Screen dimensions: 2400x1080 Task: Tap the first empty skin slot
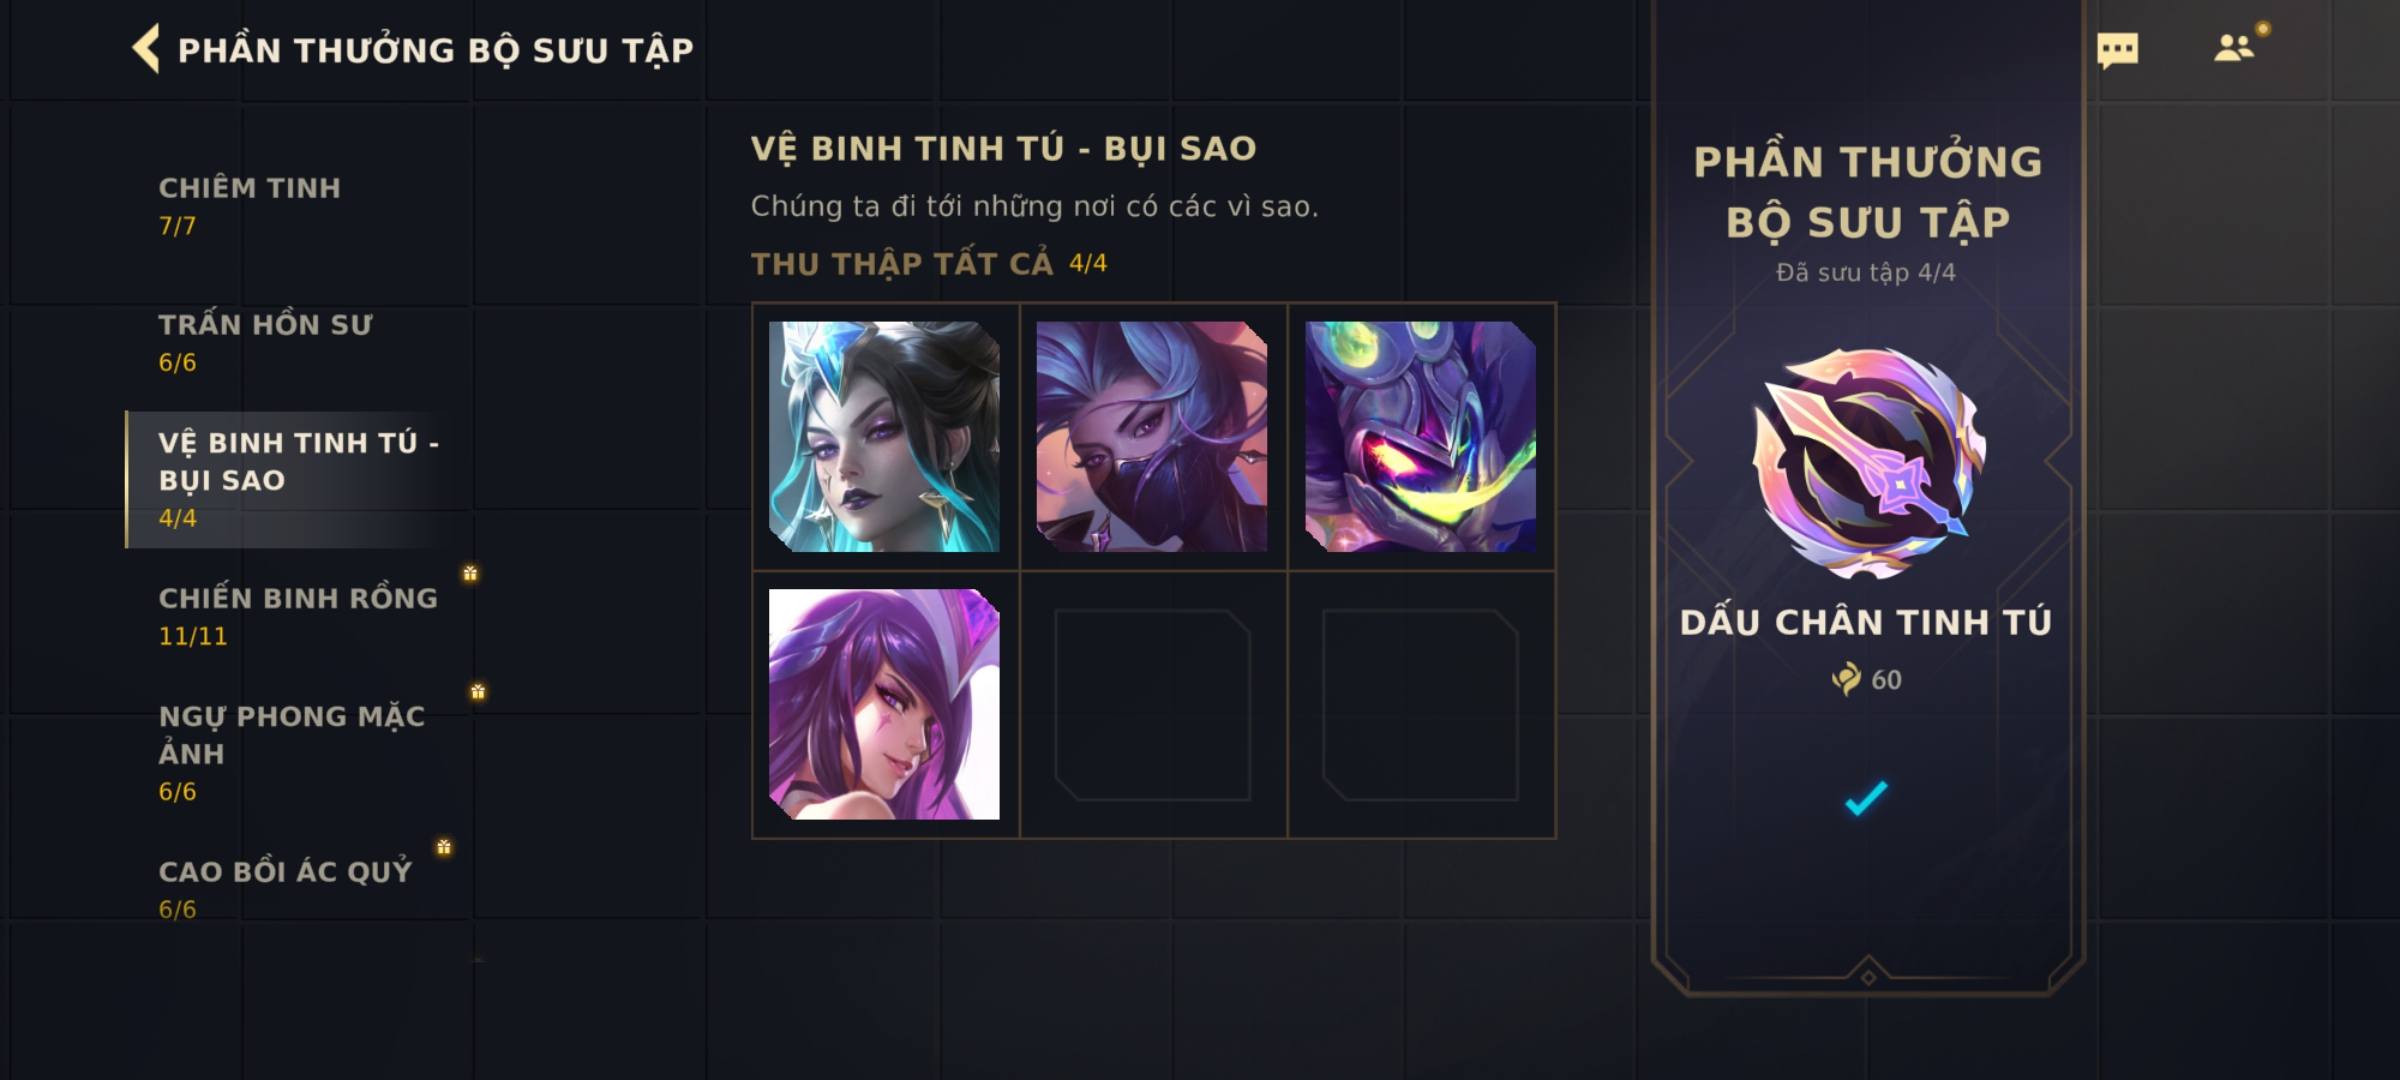pyautogui.click(x=1152, y=705)
